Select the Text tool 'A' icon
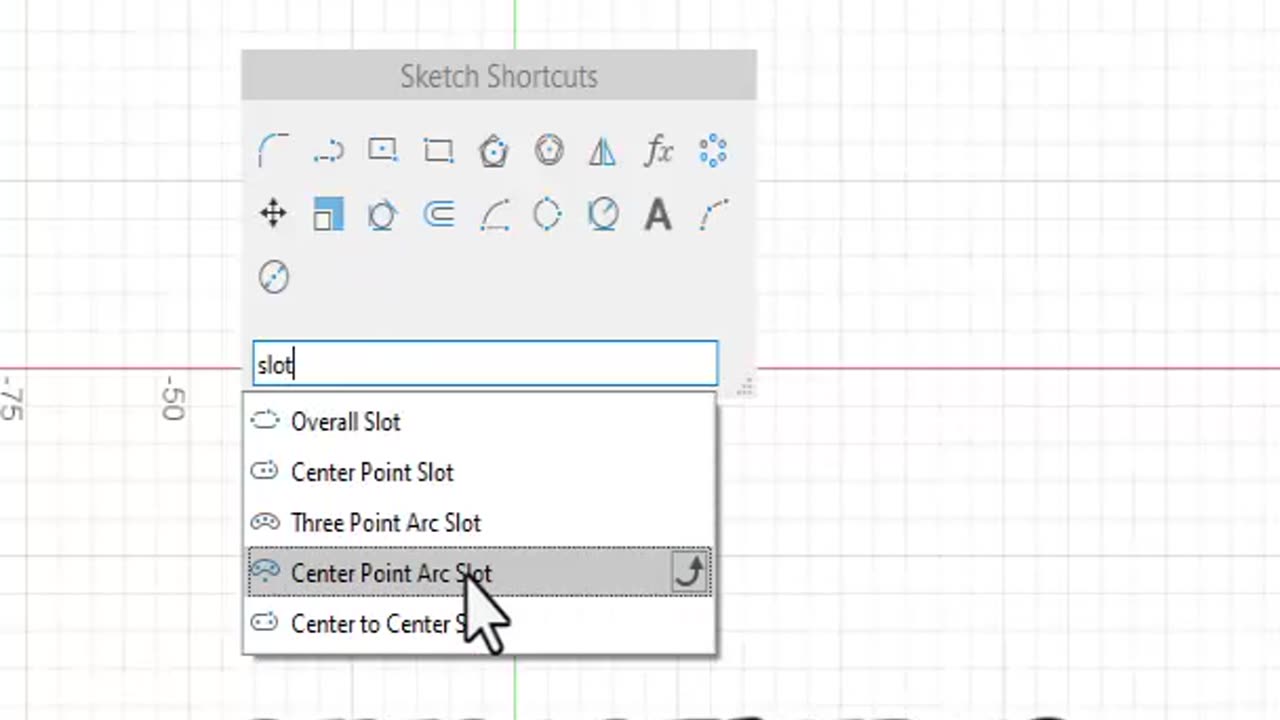This screenshot has height=720, width=1280. pyautogui.click(x=658, y=214)
